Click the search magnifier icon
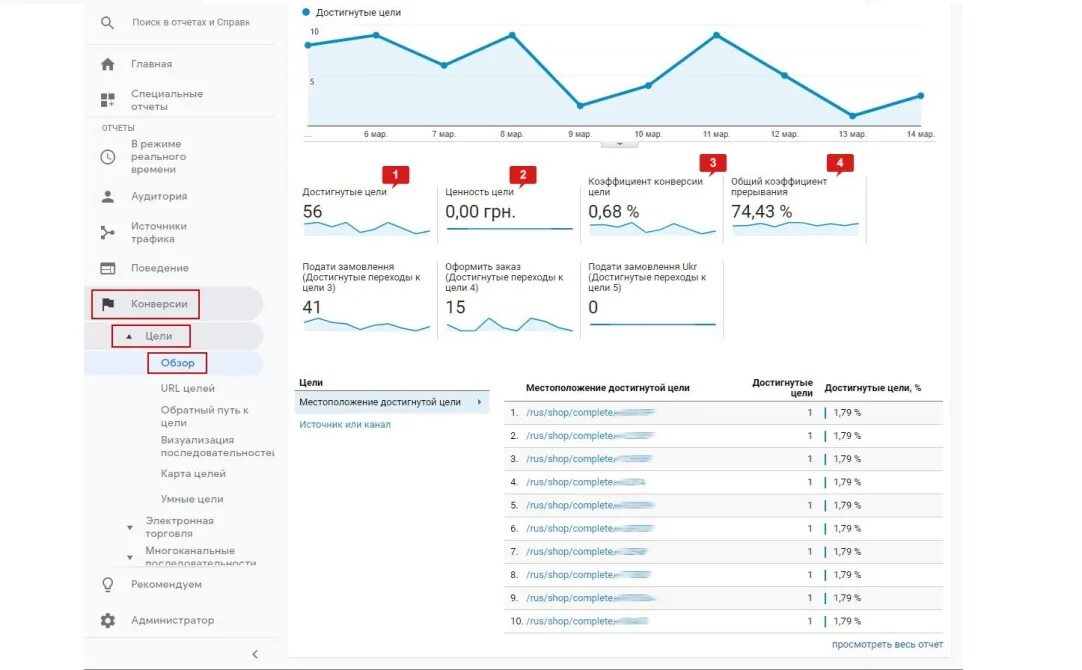The image size is (1082, 670). (x=107, y=23)
